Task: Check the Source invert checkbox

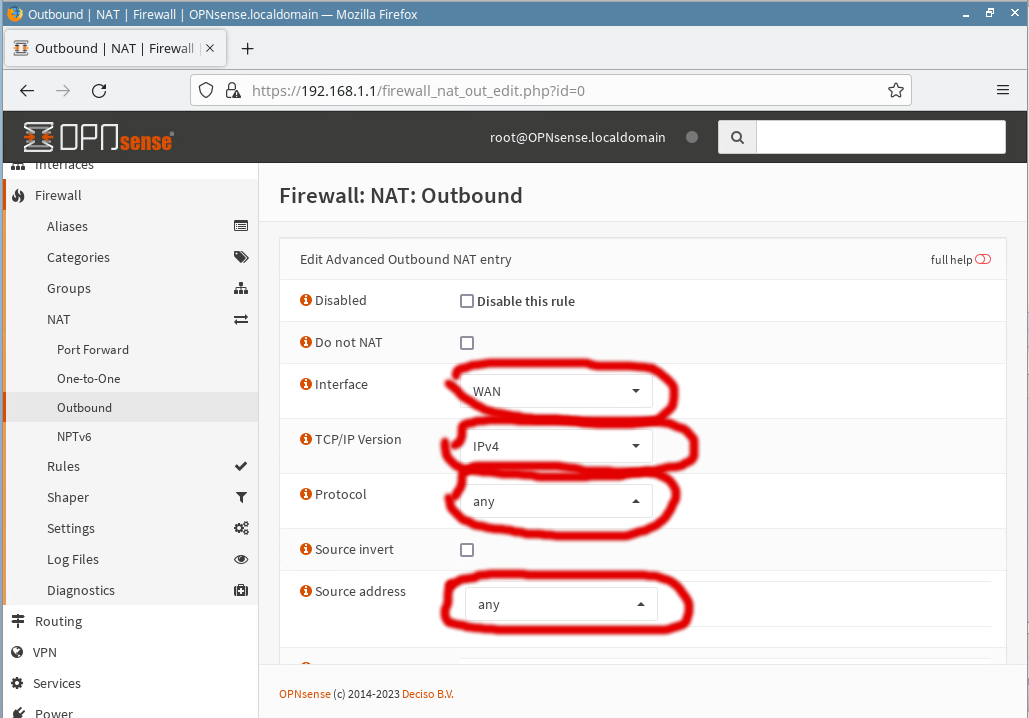Action: 467,550
